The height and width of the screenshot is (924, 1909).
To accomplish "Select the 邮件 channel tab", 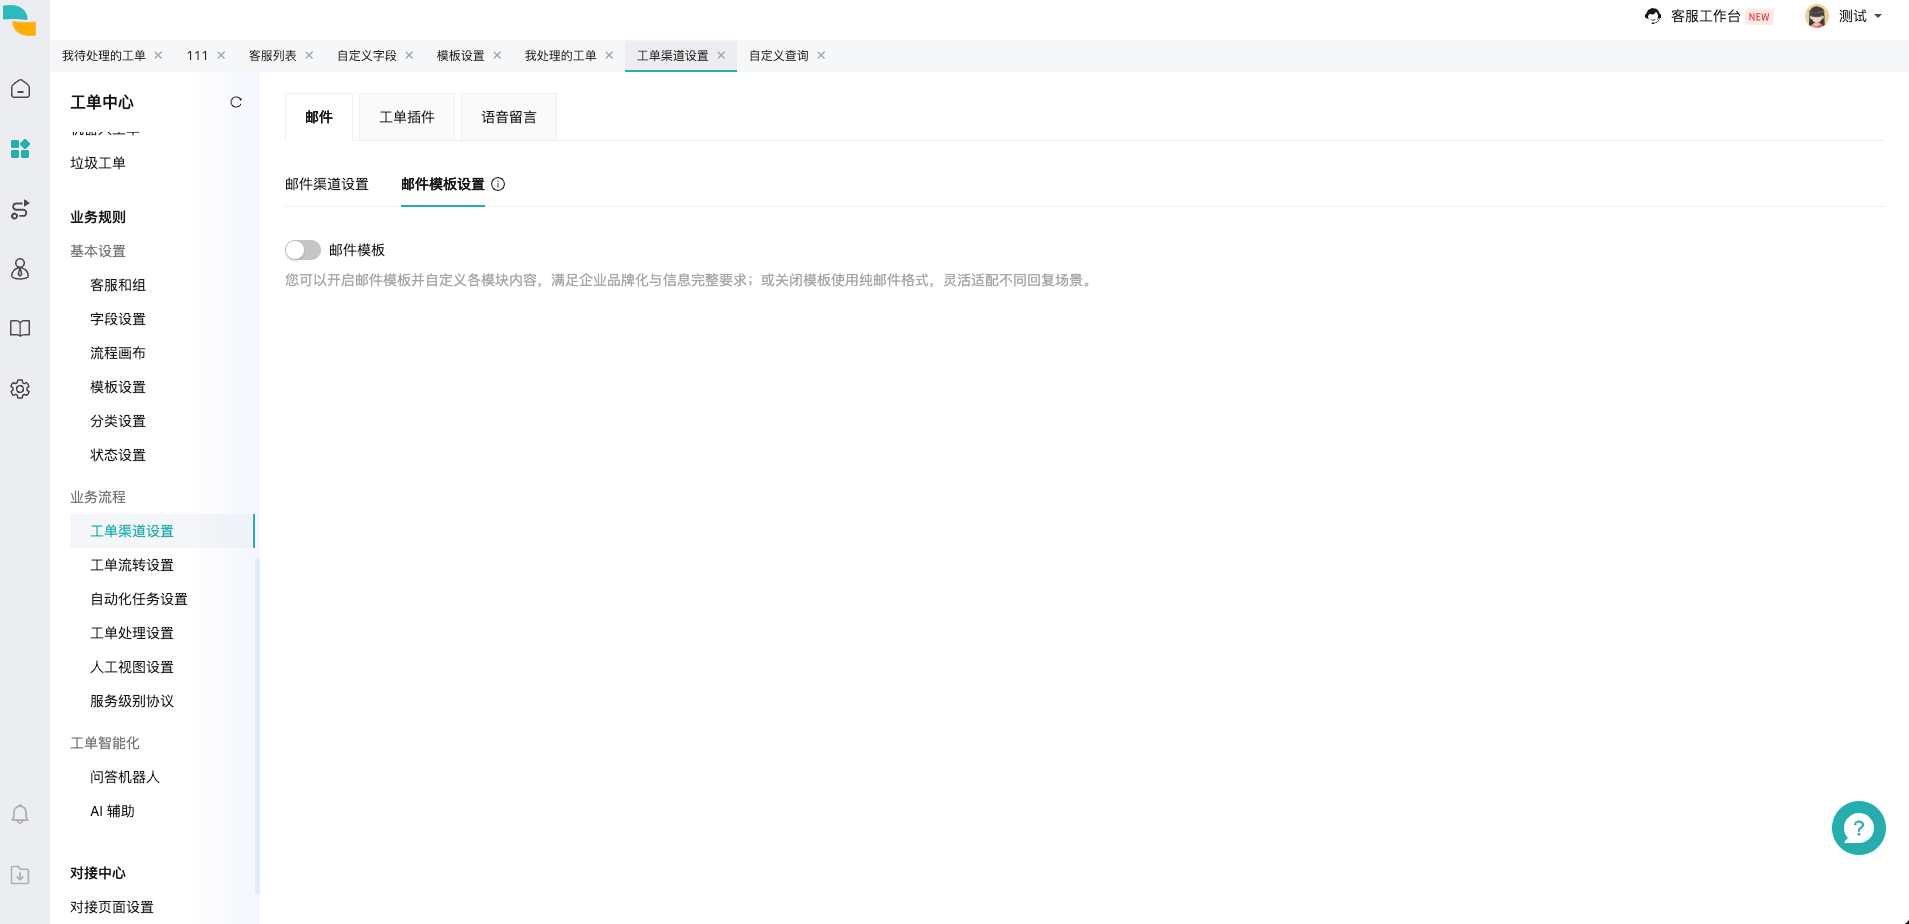I will coord(319,117).
